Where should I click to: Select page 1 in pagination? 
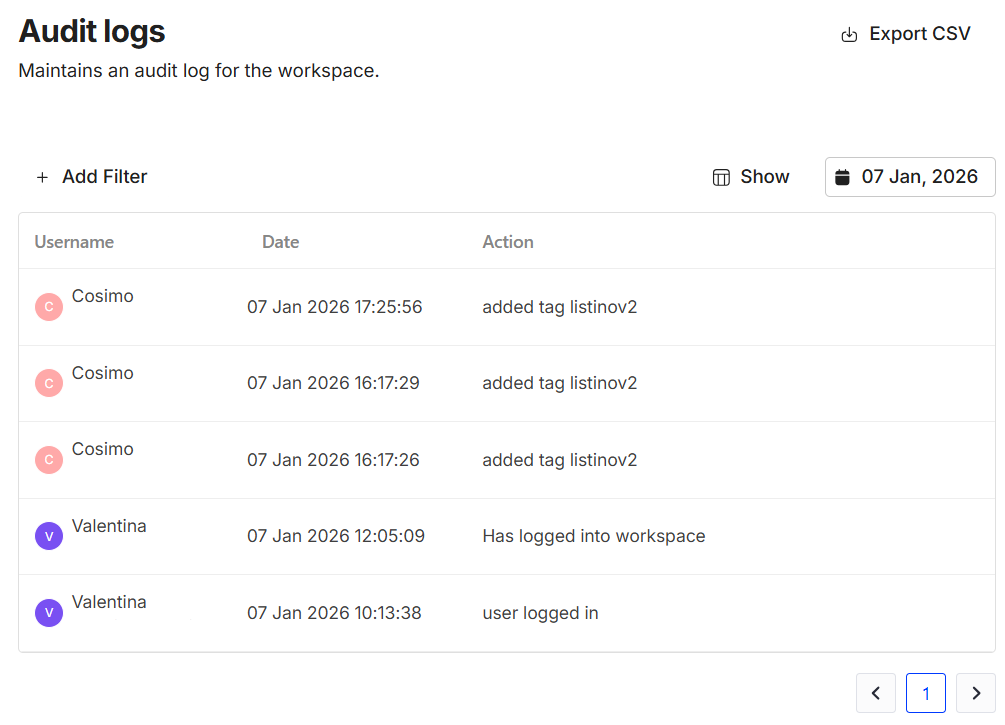point(926,693)
